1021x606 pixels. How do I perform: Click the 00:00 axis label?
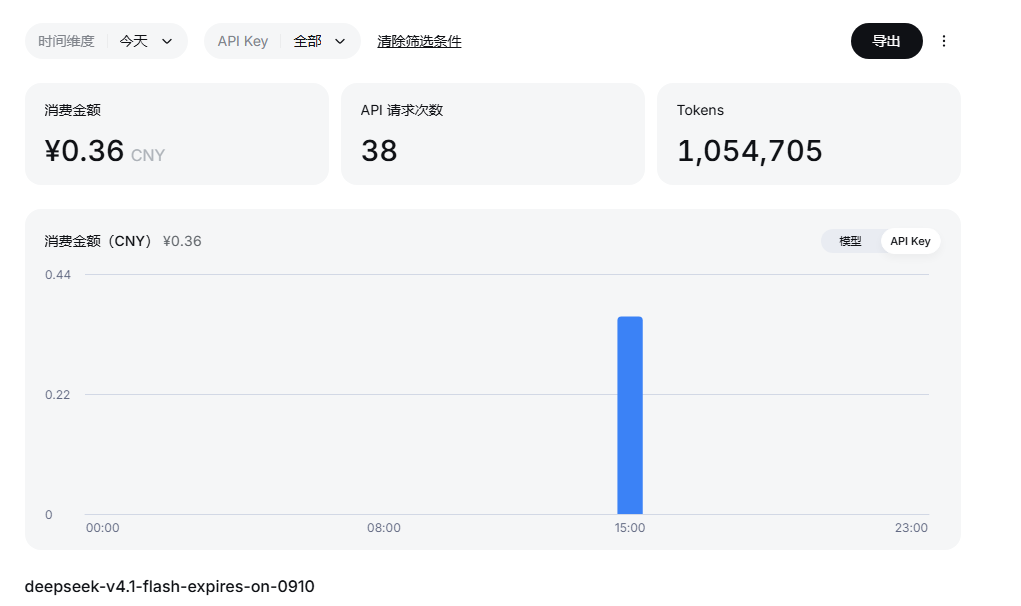point(102,528)
